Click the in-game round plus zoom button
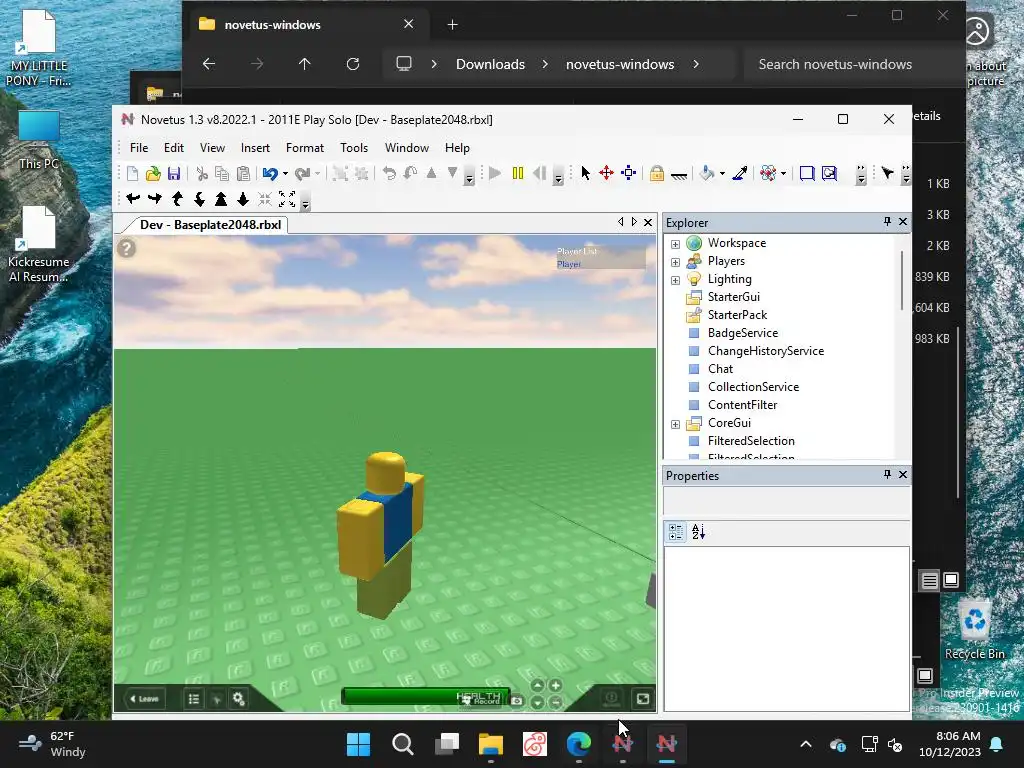Image resolution: width=1024 pixels, height=768 pixels. point(556,685)
